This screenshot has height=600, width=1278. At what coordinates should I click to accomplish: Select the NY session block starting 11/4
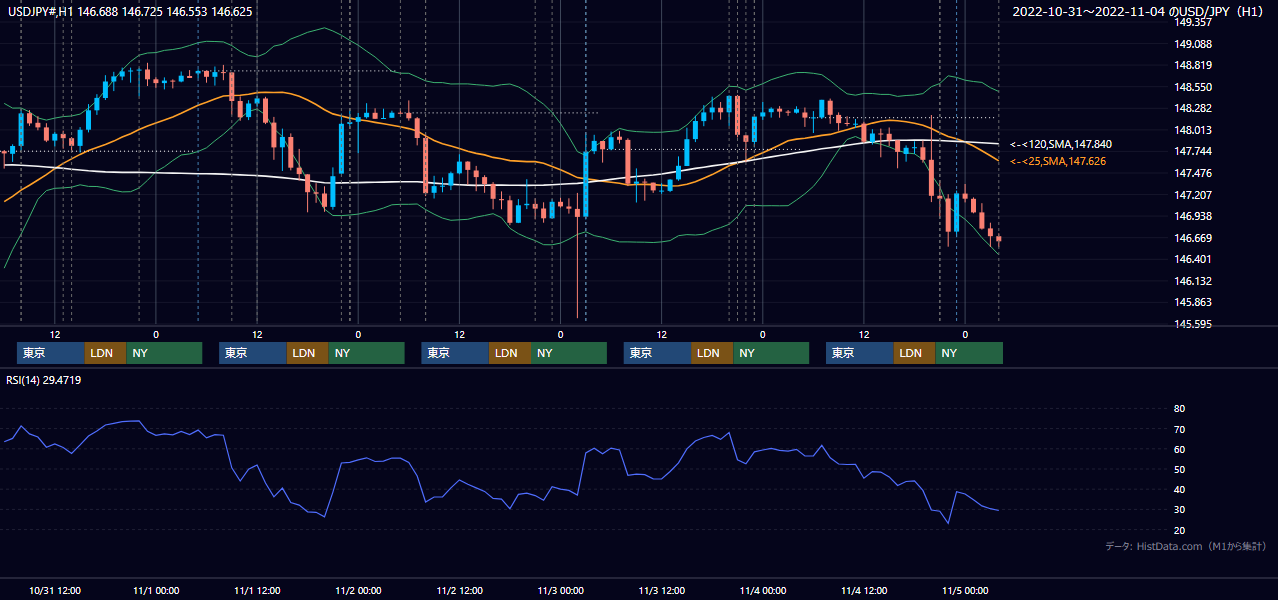pyautogui.click(x=969, y=353)
